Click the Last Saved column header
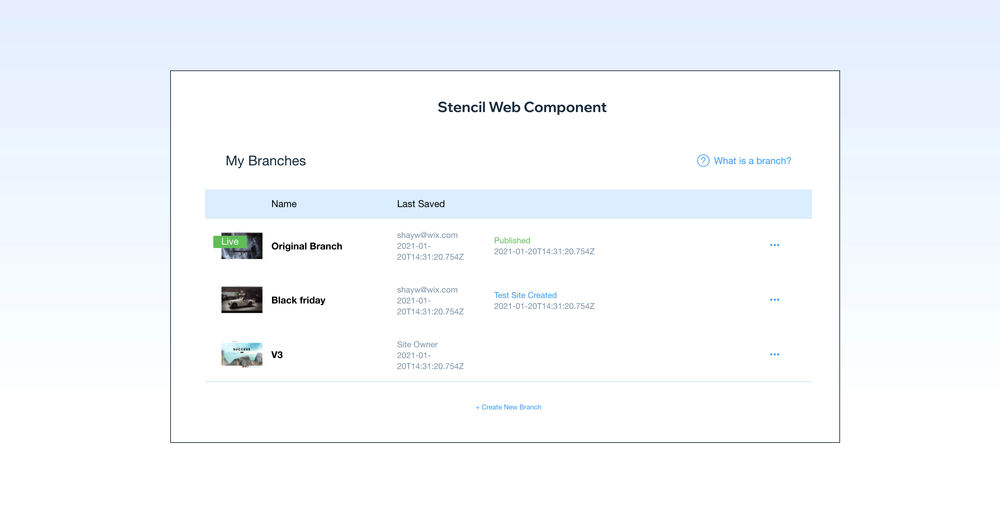Screen dimensions: 1000x516 421,204
